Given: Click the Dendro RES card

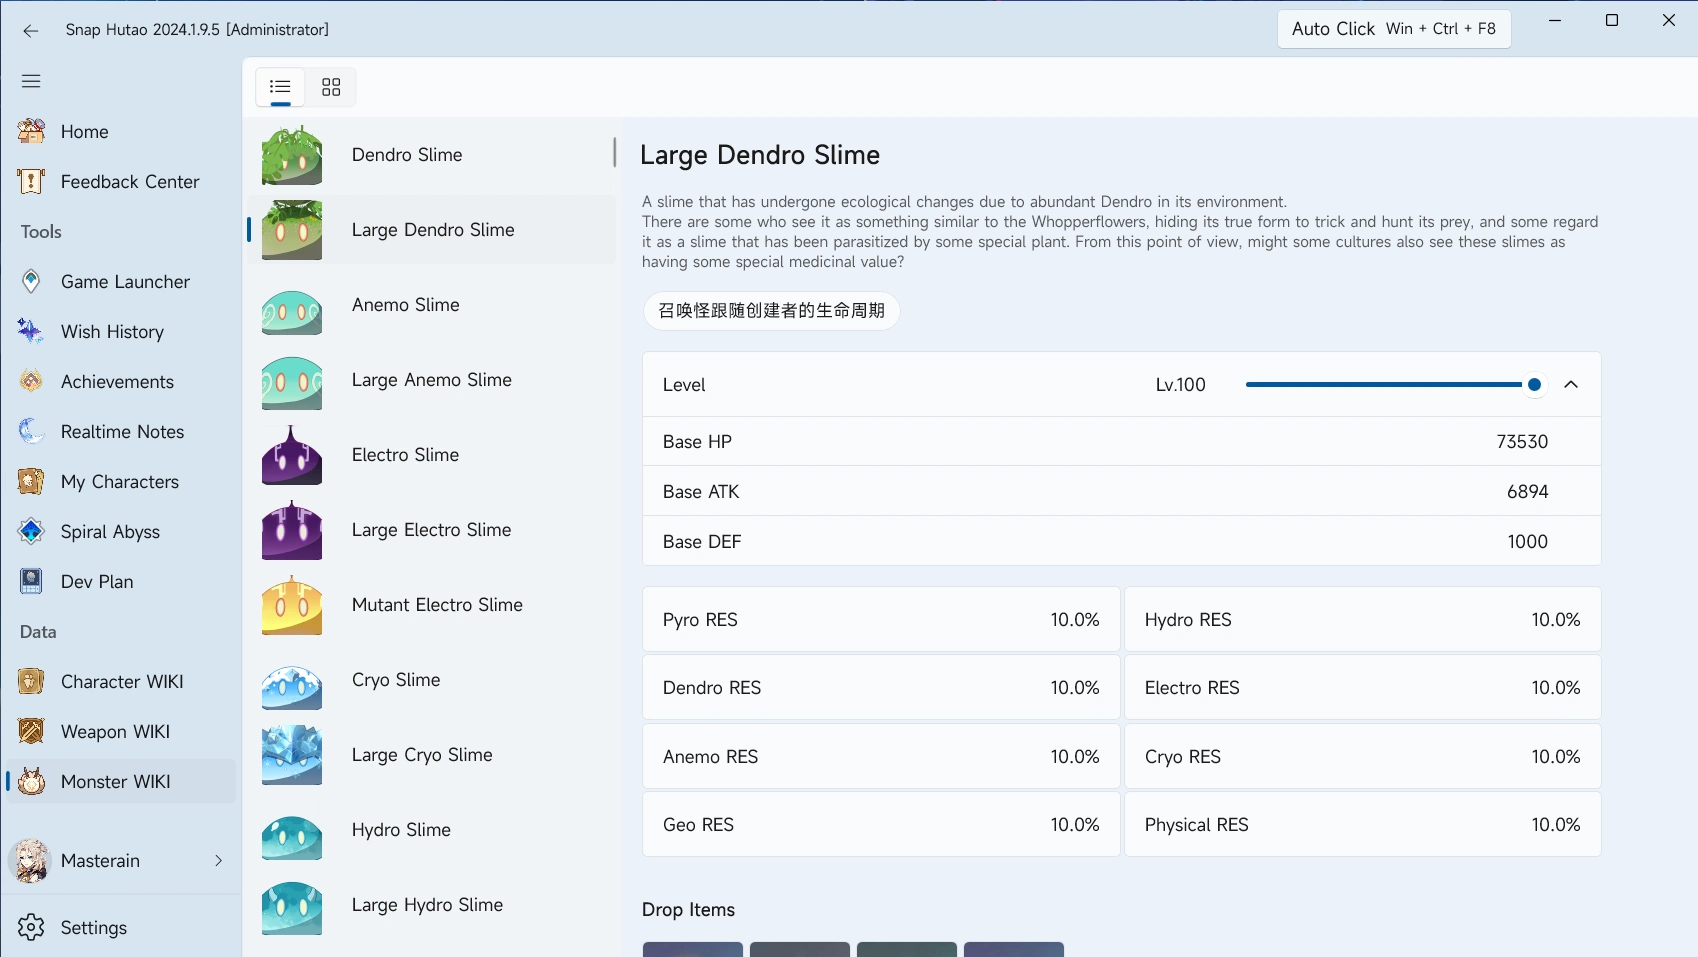Looking at the screenshot, I should 881,688.
